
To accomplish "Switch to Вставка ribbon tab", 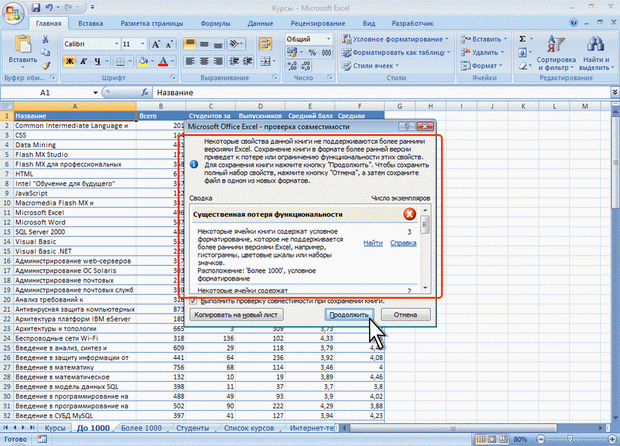I will (91, 23).
